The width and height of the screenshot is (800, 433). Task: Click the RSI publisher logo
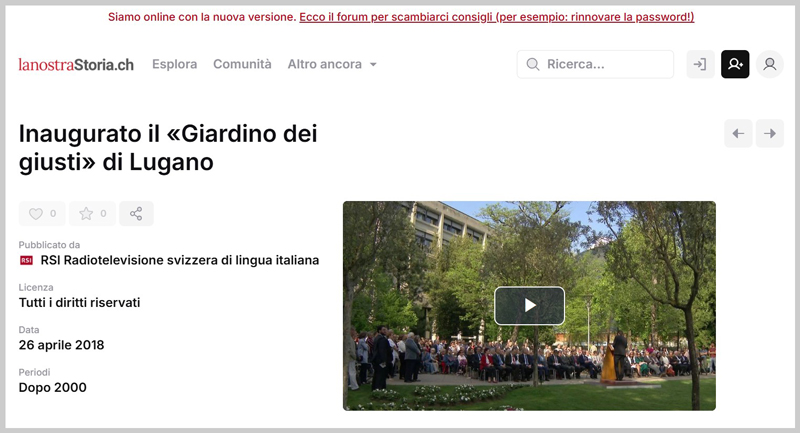click(26, 261)
